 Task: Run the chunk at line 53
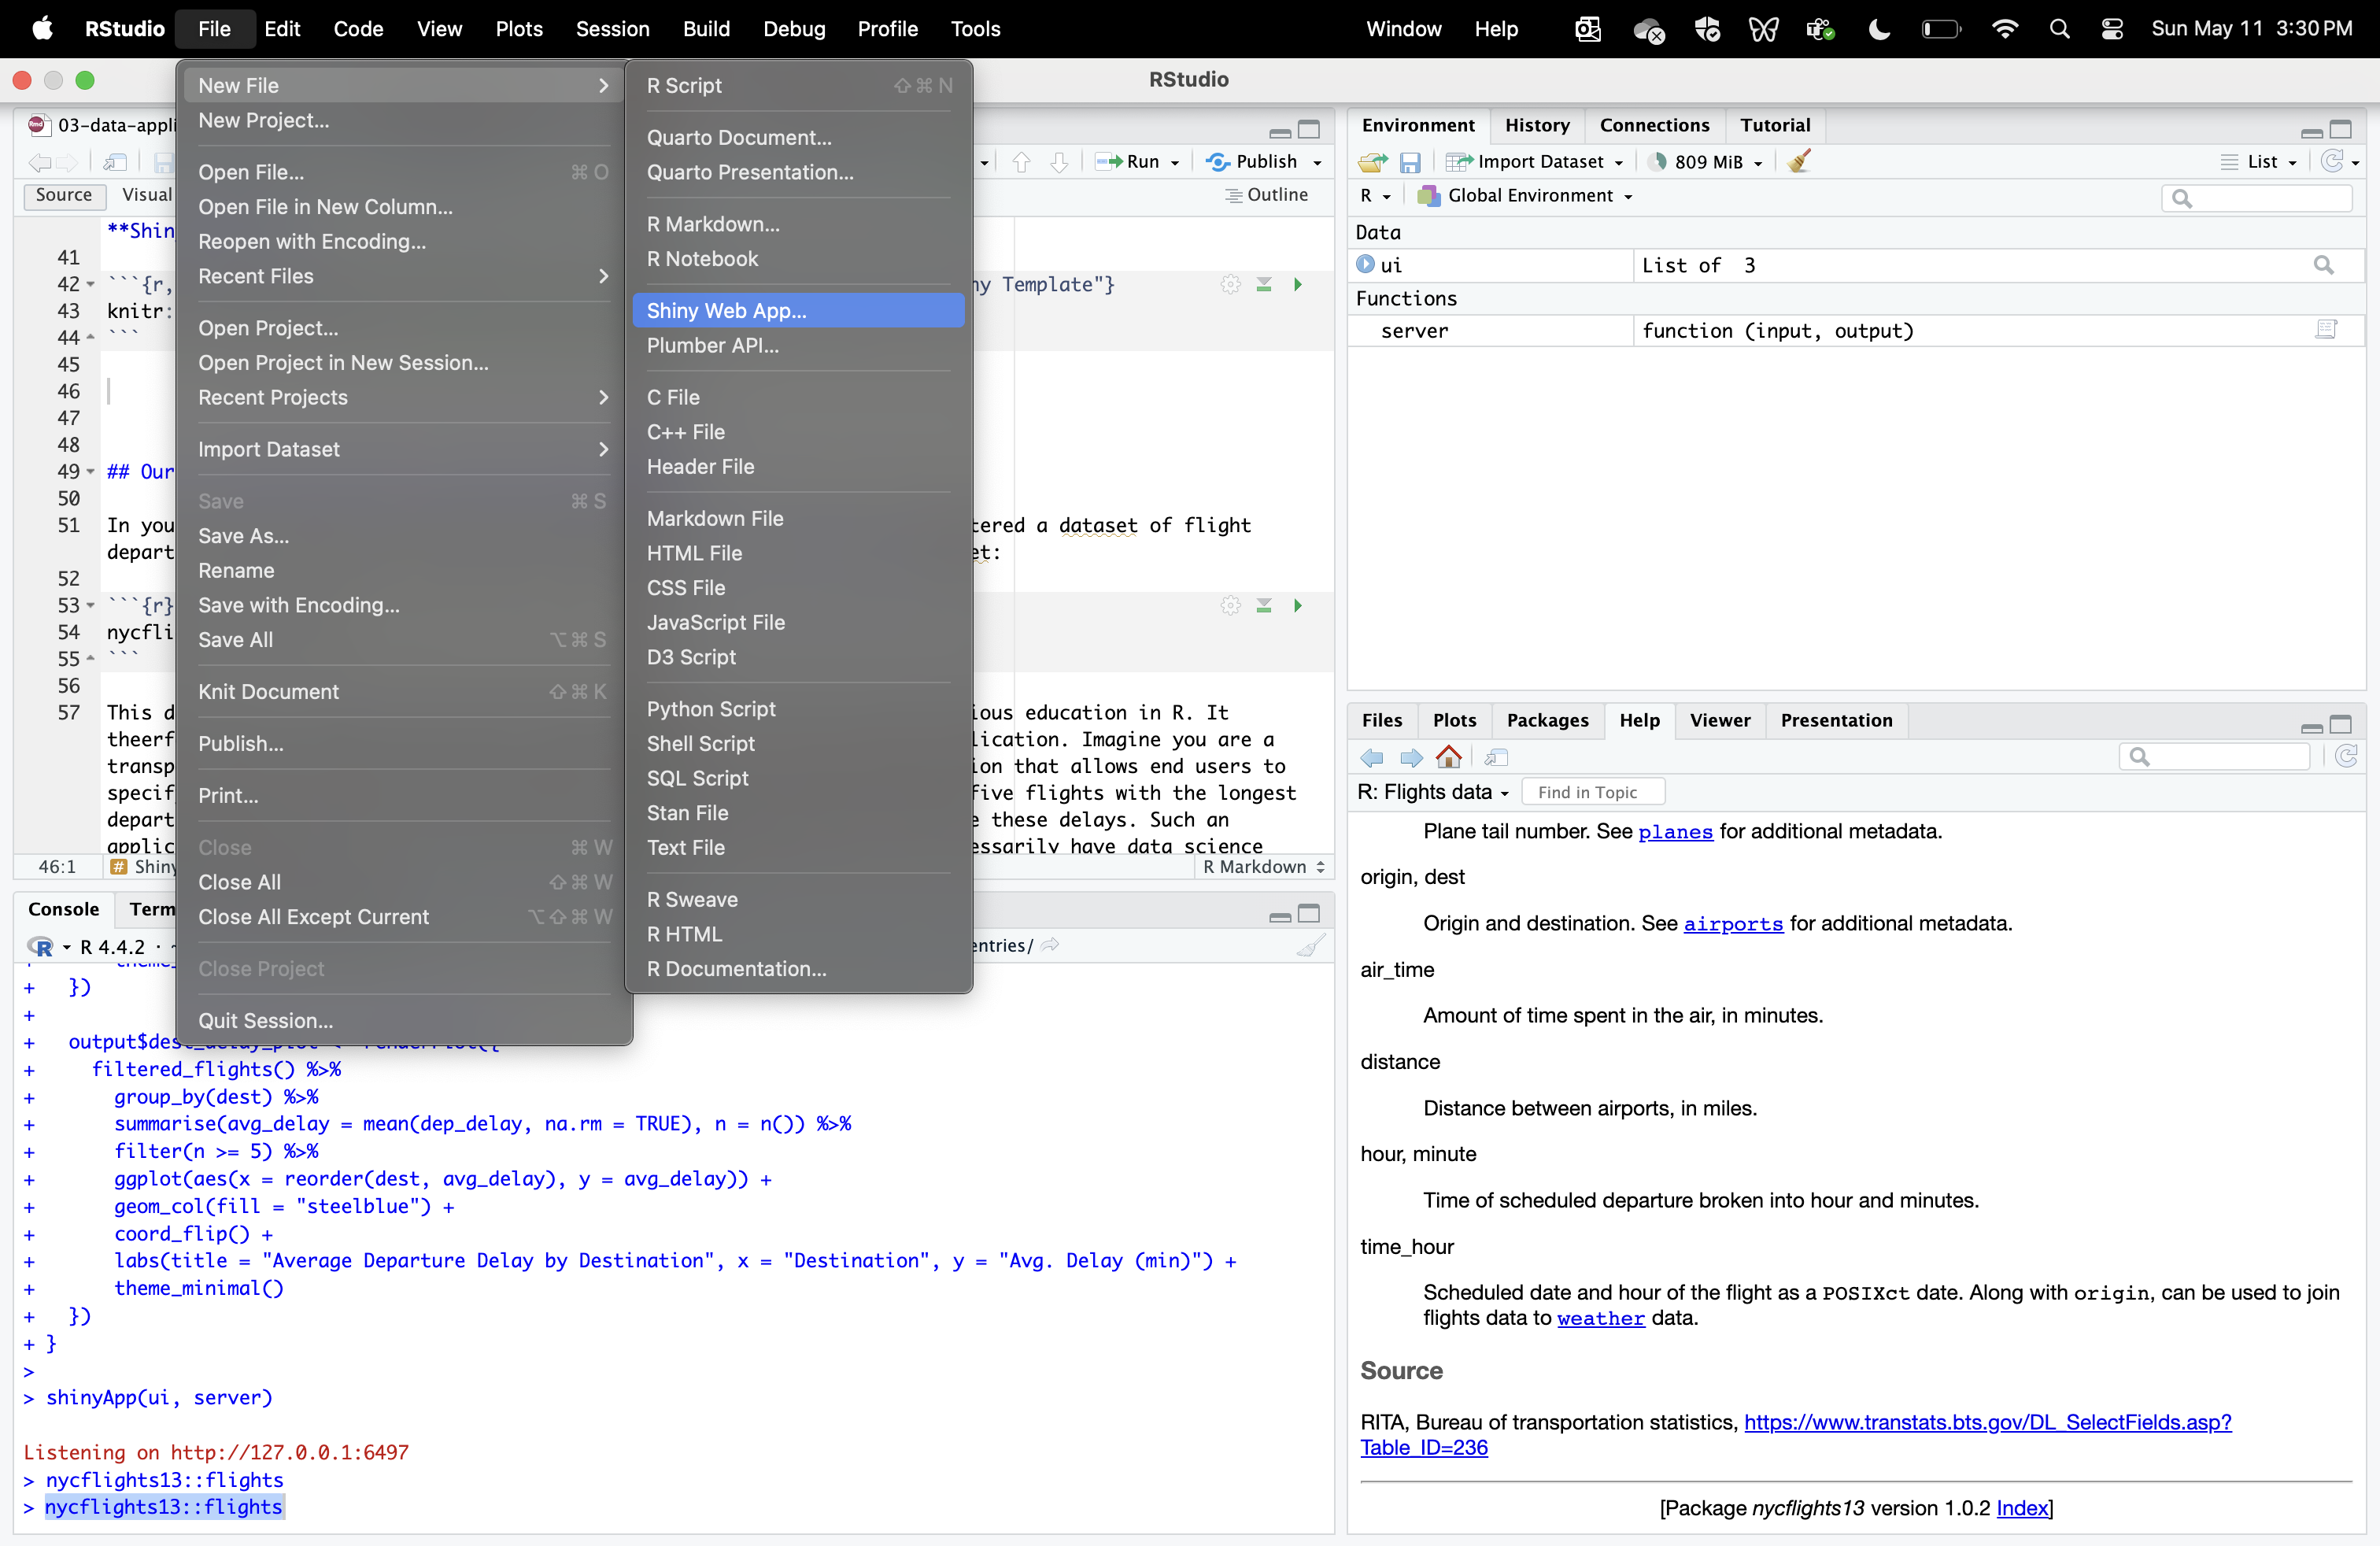coord(1298,606)
